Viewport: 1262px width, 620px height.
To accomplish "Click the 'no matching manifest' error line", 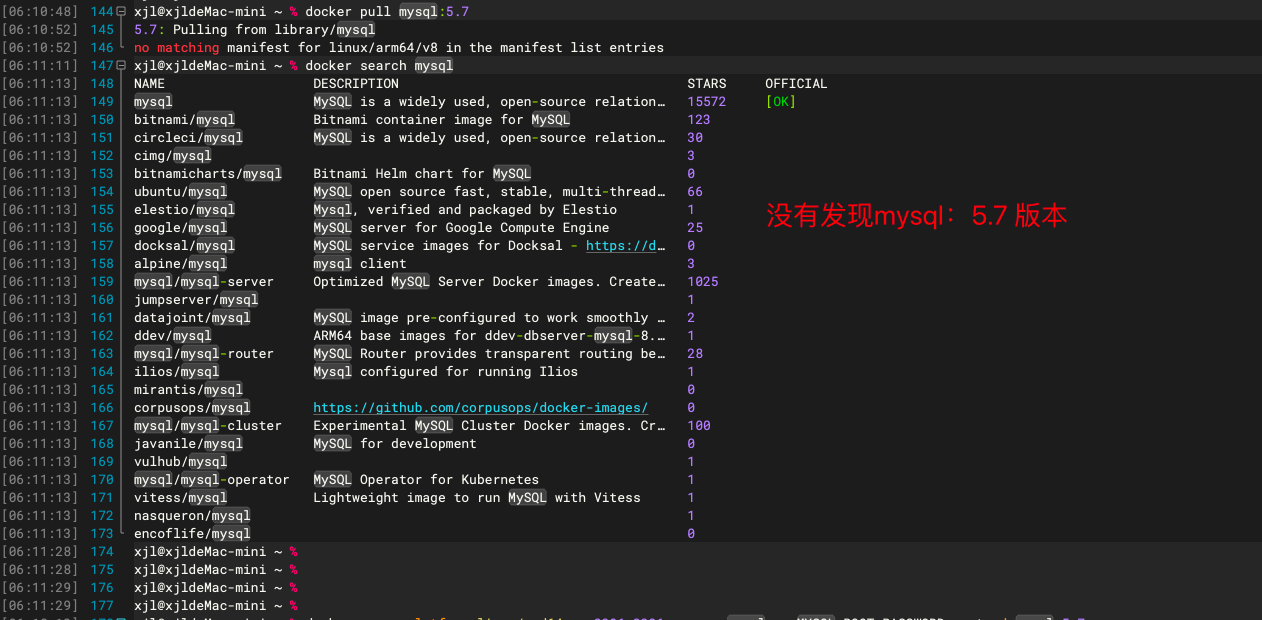I will click(x=399, y=48).
